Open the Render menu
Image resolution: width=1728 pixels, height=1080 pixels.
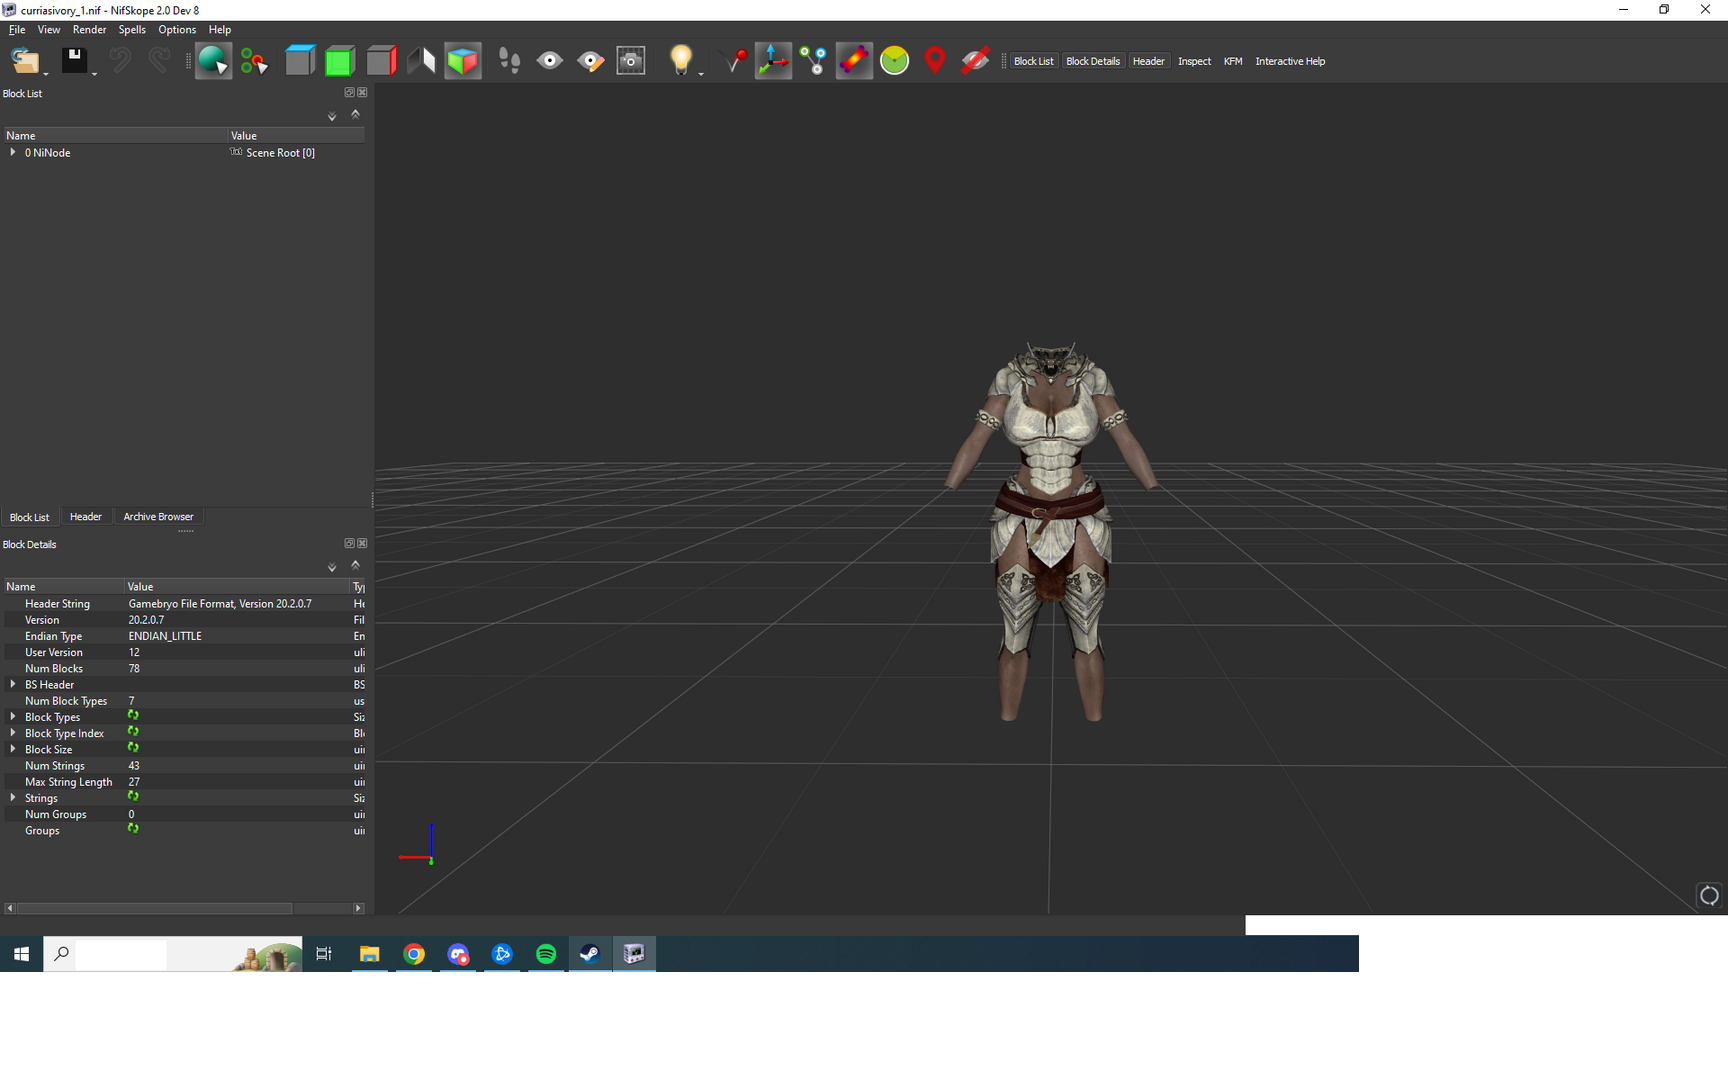[89, 30]
